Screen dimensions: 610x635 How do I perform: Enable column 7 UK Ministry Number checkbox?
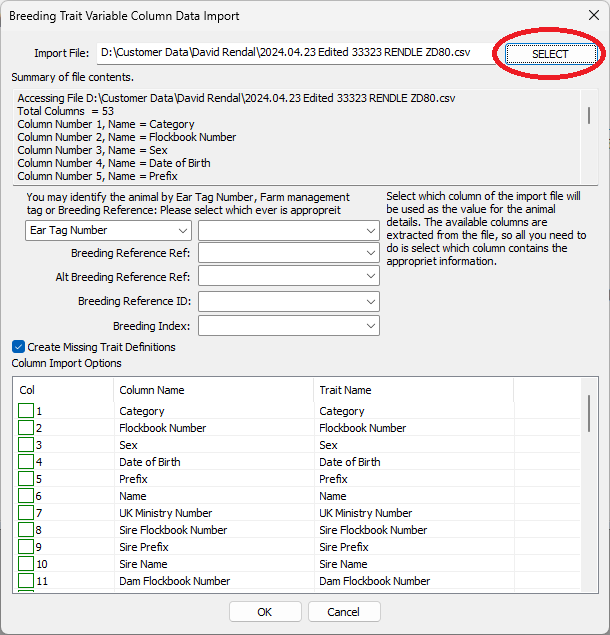pos(26,513)
